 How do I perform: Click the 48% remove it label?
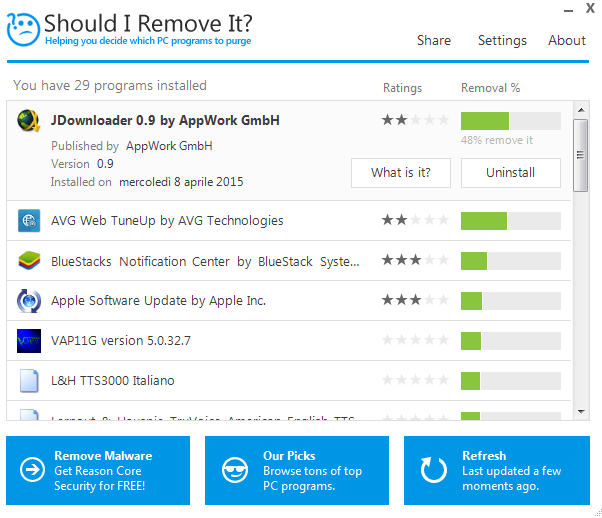point(497,140)
